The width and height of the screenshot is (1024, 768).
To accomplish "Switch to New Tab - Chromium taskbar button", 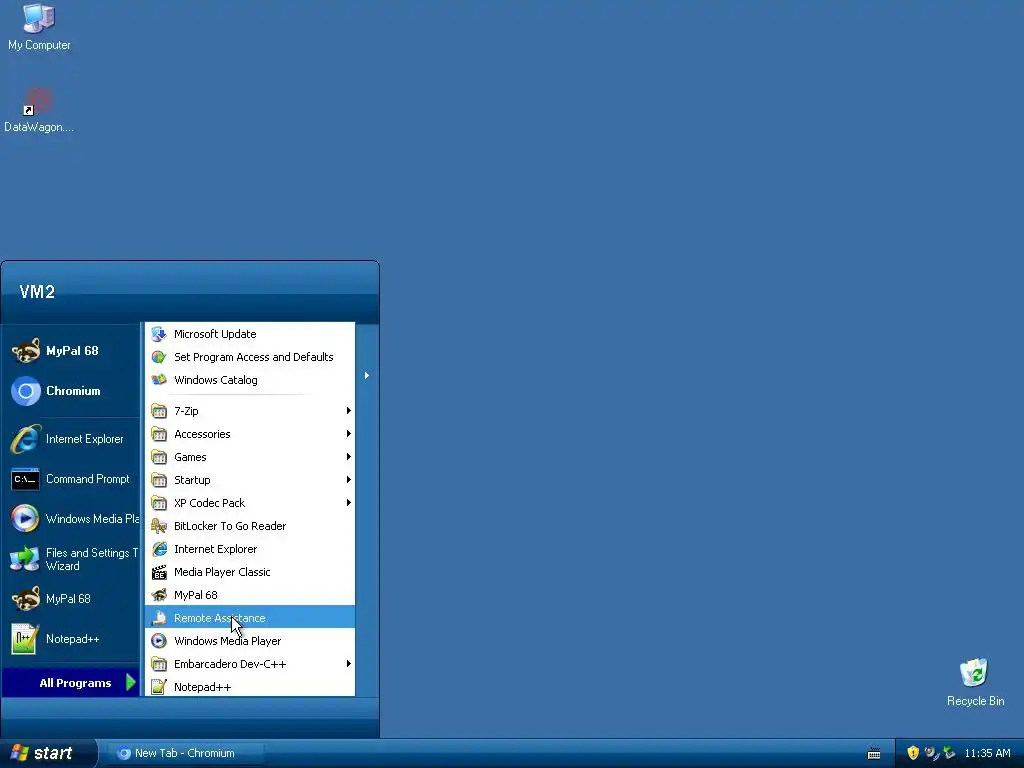I will click(x=185, y=753).
